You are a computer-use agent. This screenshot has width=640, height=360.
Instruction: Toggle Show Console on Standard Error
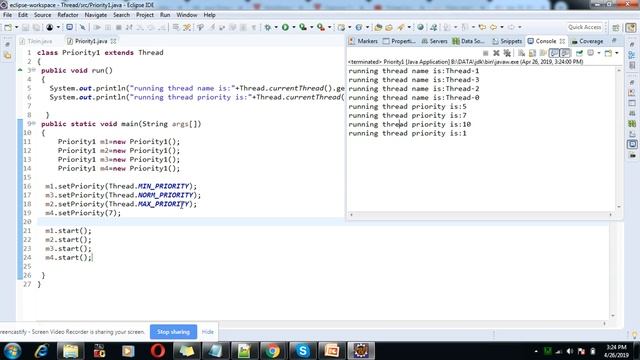tap(565, 53)
